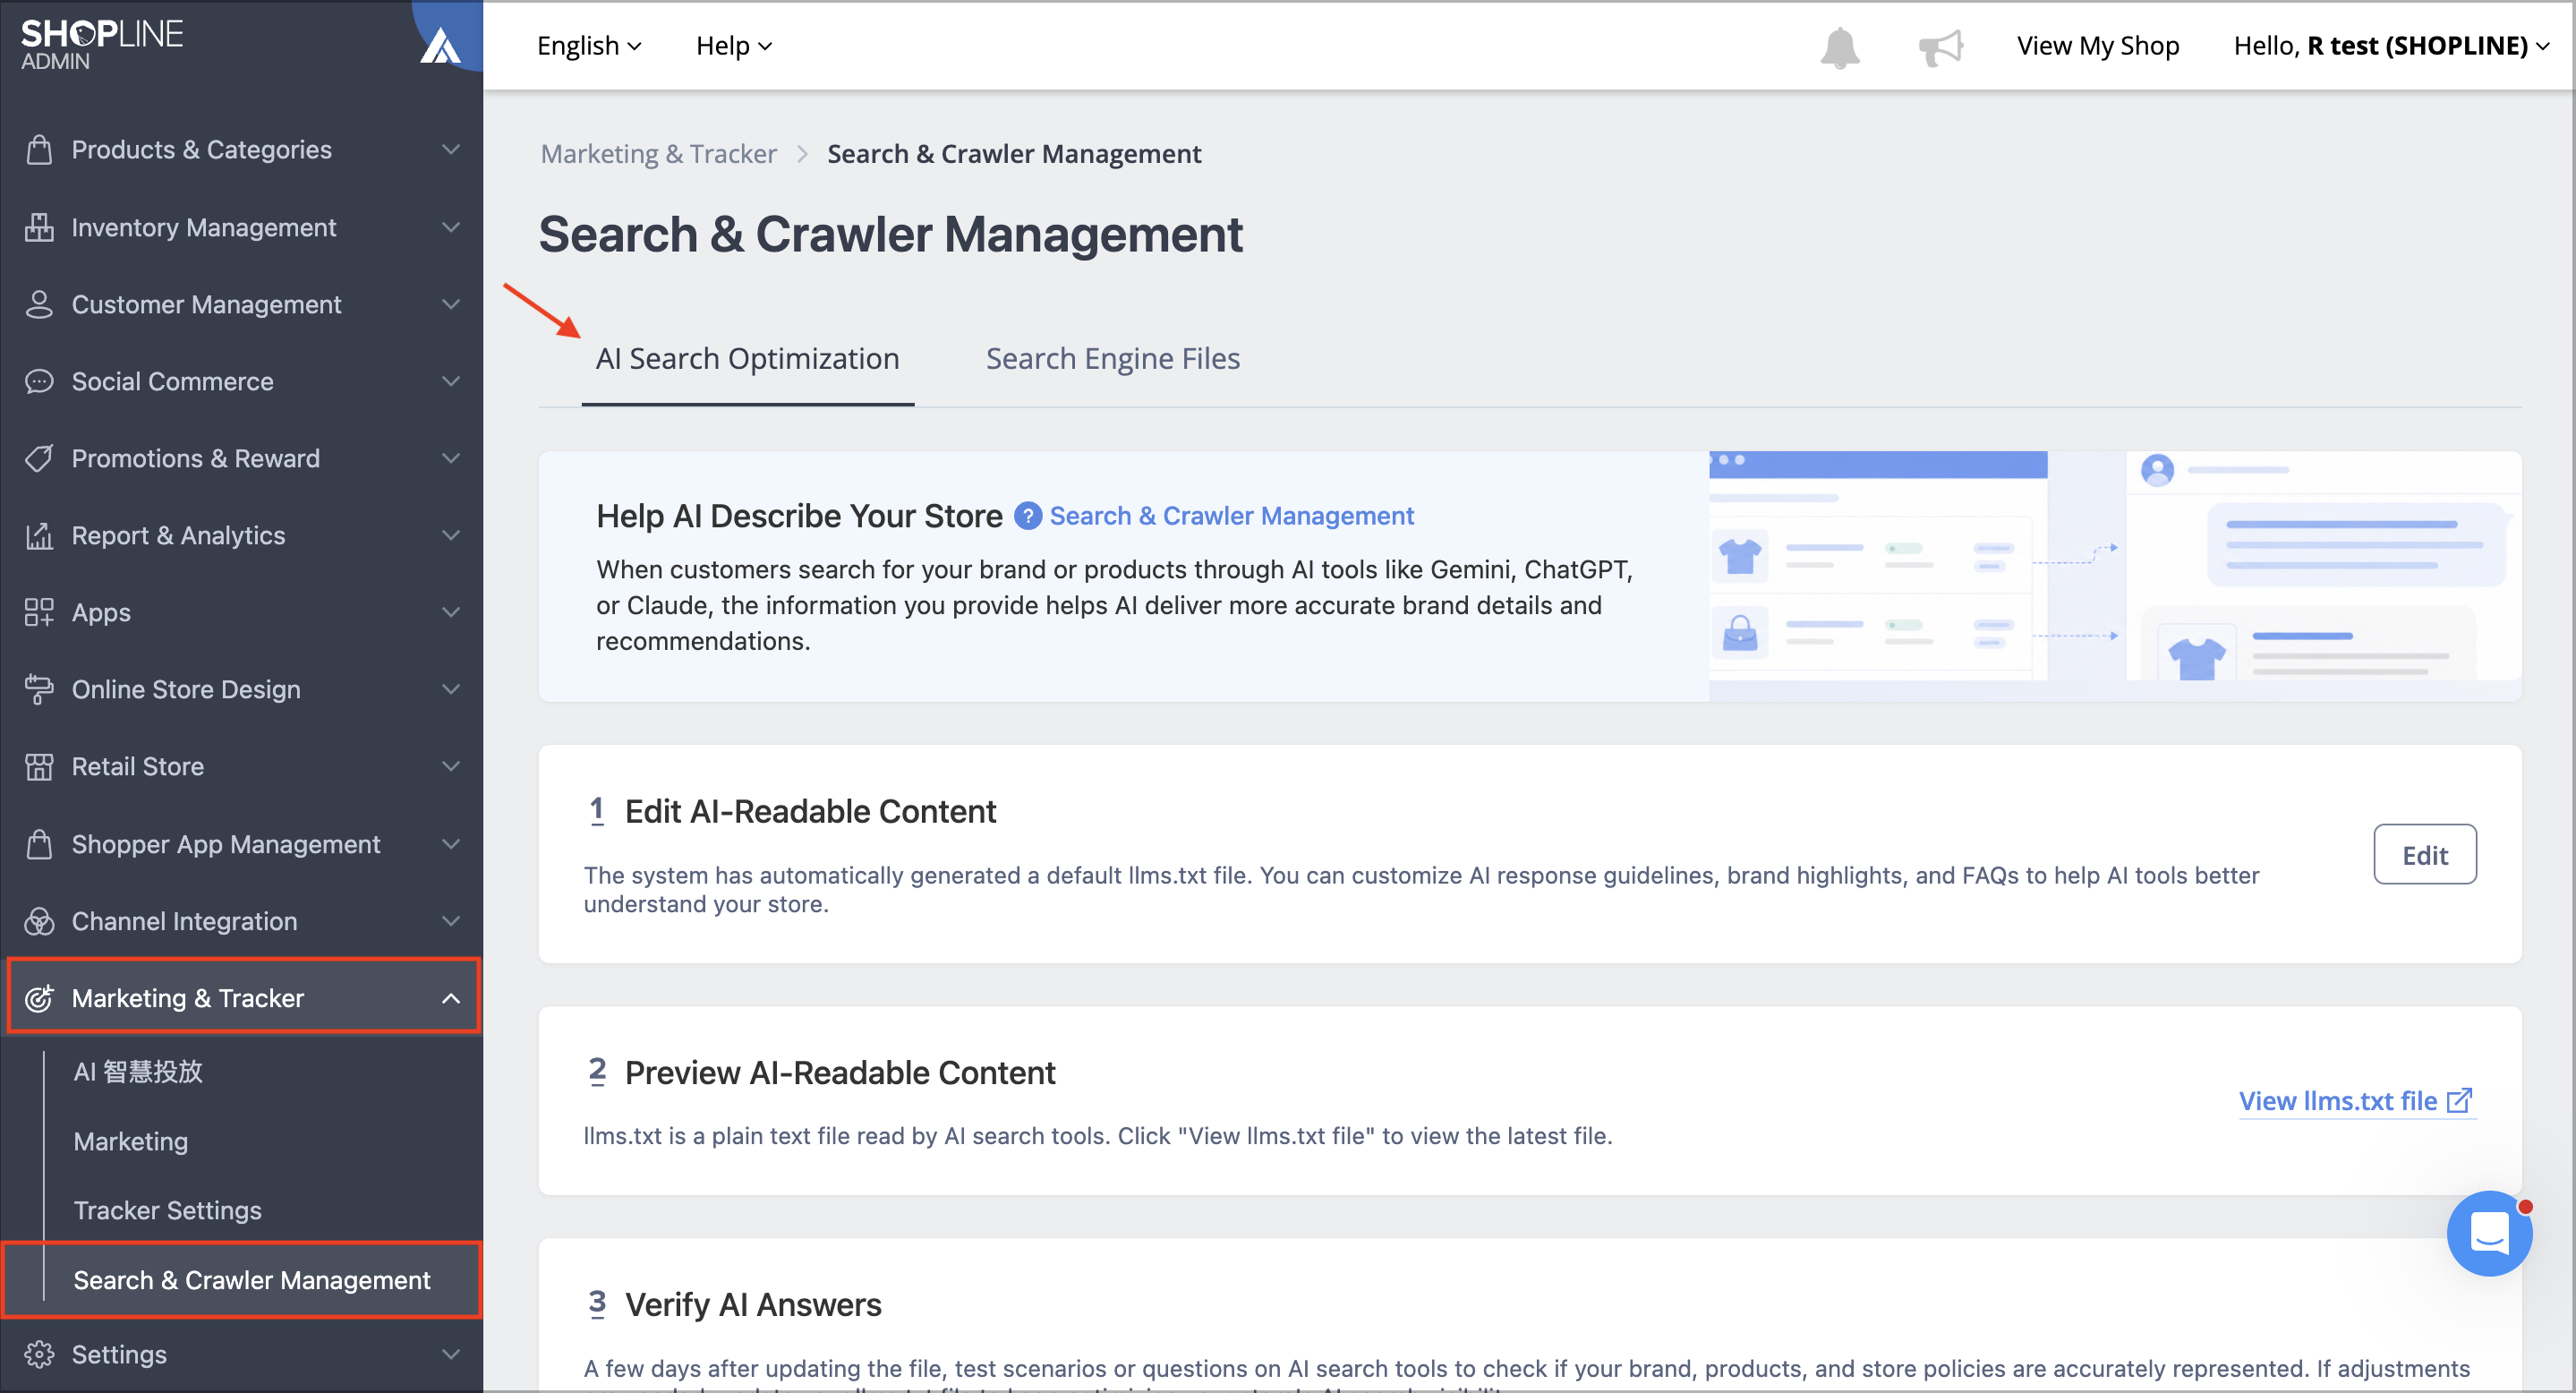Expand the Online Store Design chevron
The width and height of the screenshot is (2576, 1393).
[451, 690]
